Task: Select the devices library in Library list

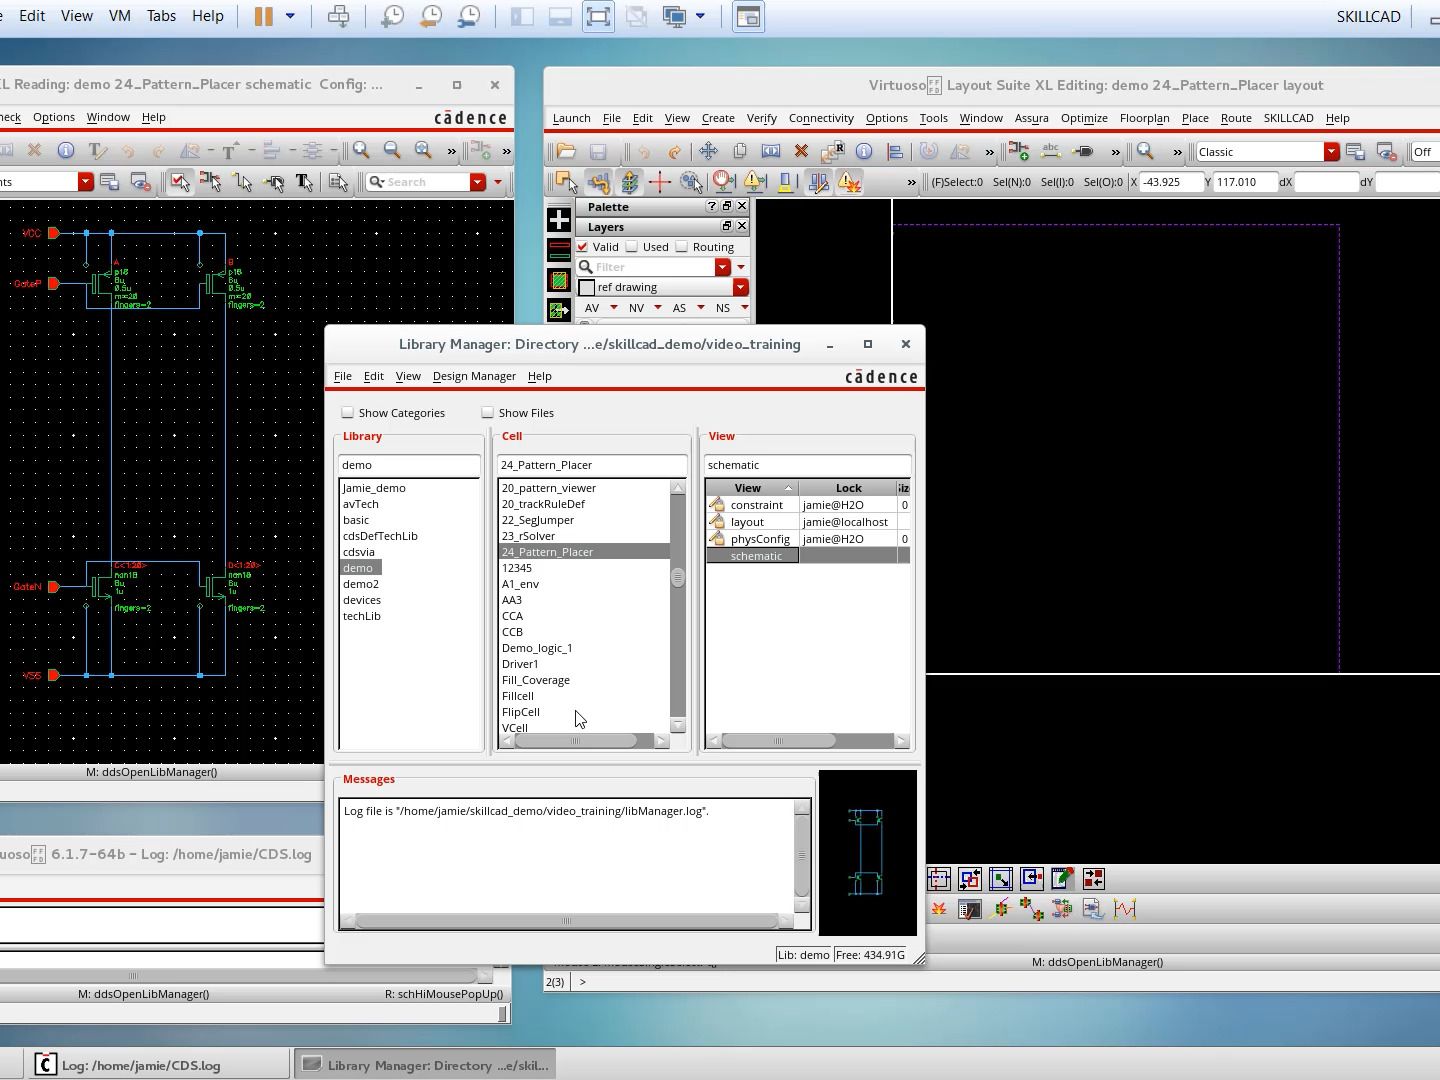Action: pos(361,600)
